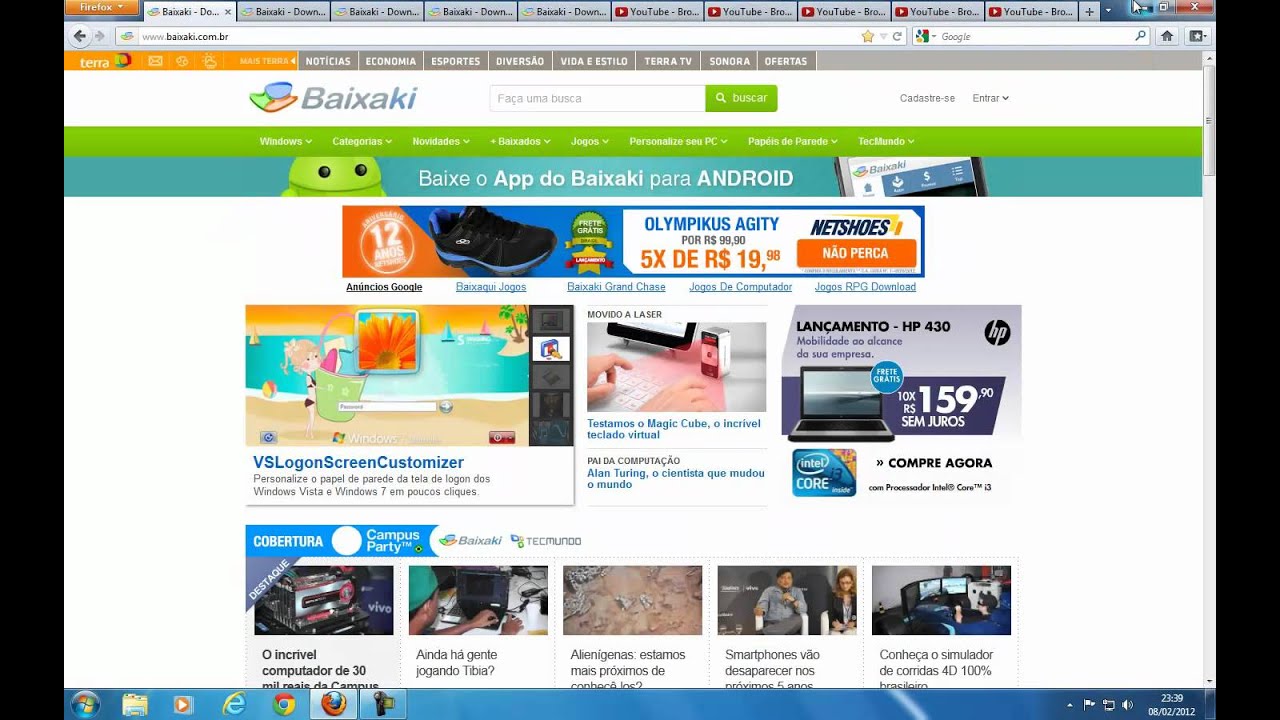Open Action Center flag in tray

(x=1090, y=704)
